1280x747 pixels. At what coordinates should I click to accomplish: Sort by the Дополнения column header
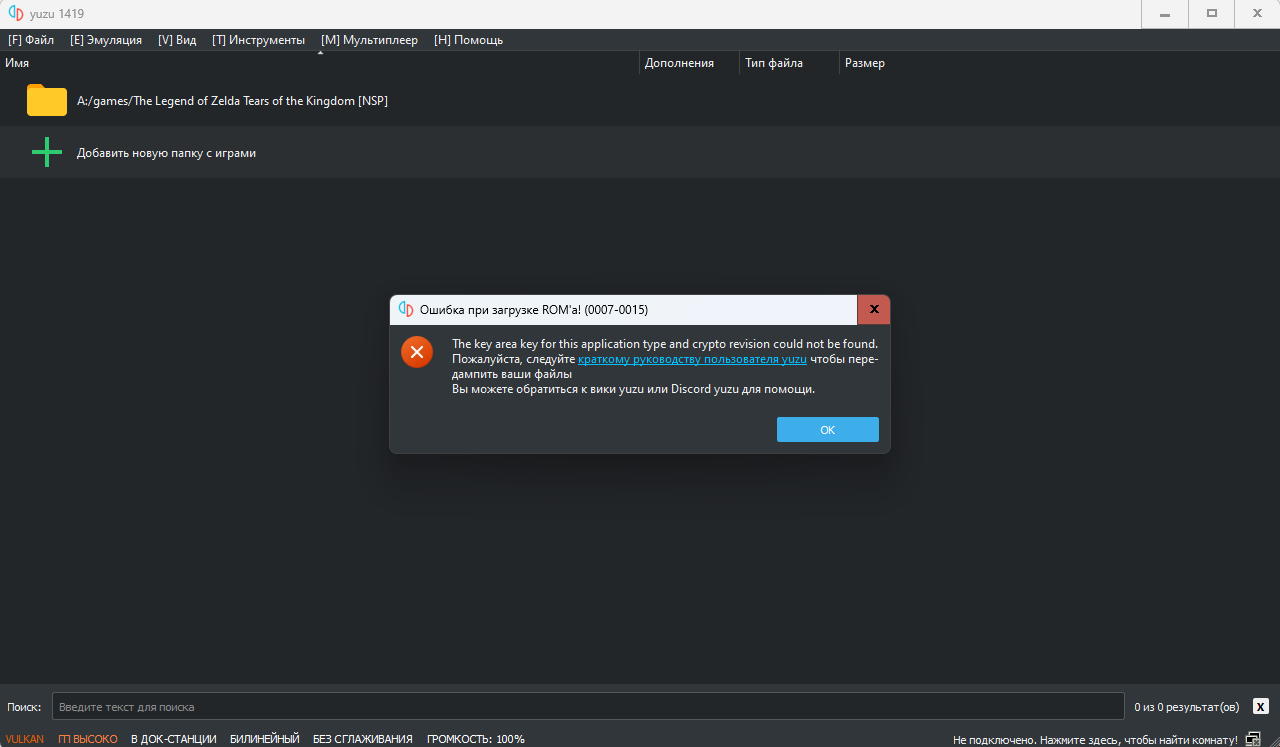[690, 63]
